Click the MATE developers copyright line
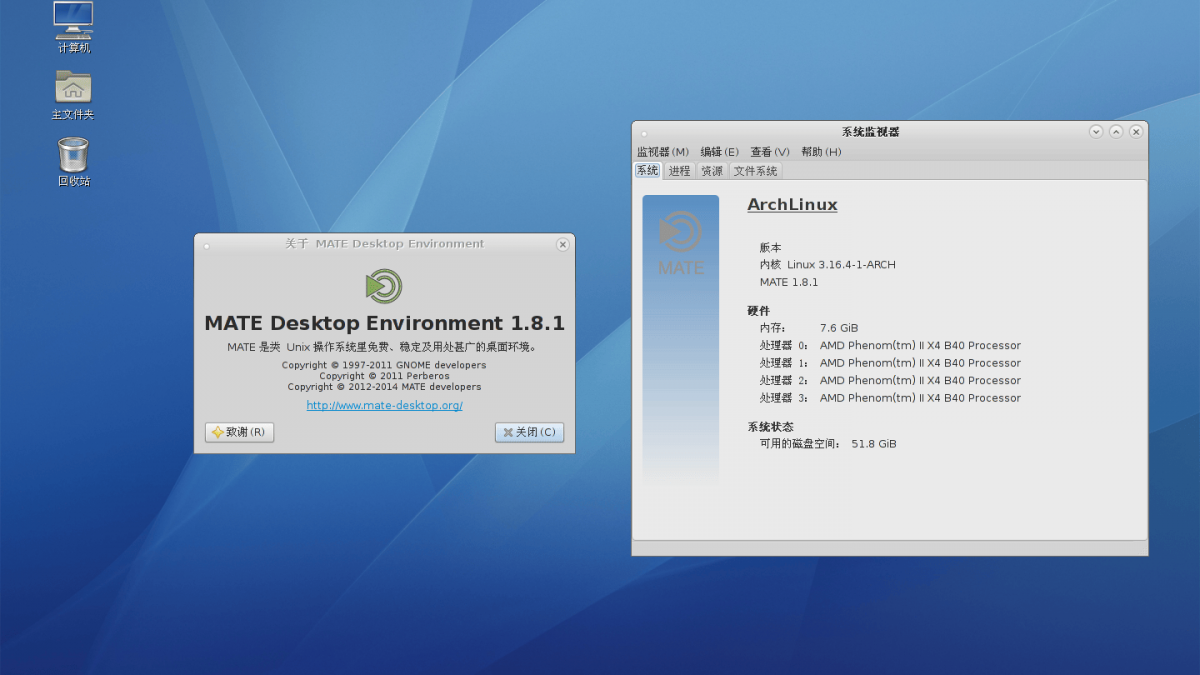 point(384,387)
